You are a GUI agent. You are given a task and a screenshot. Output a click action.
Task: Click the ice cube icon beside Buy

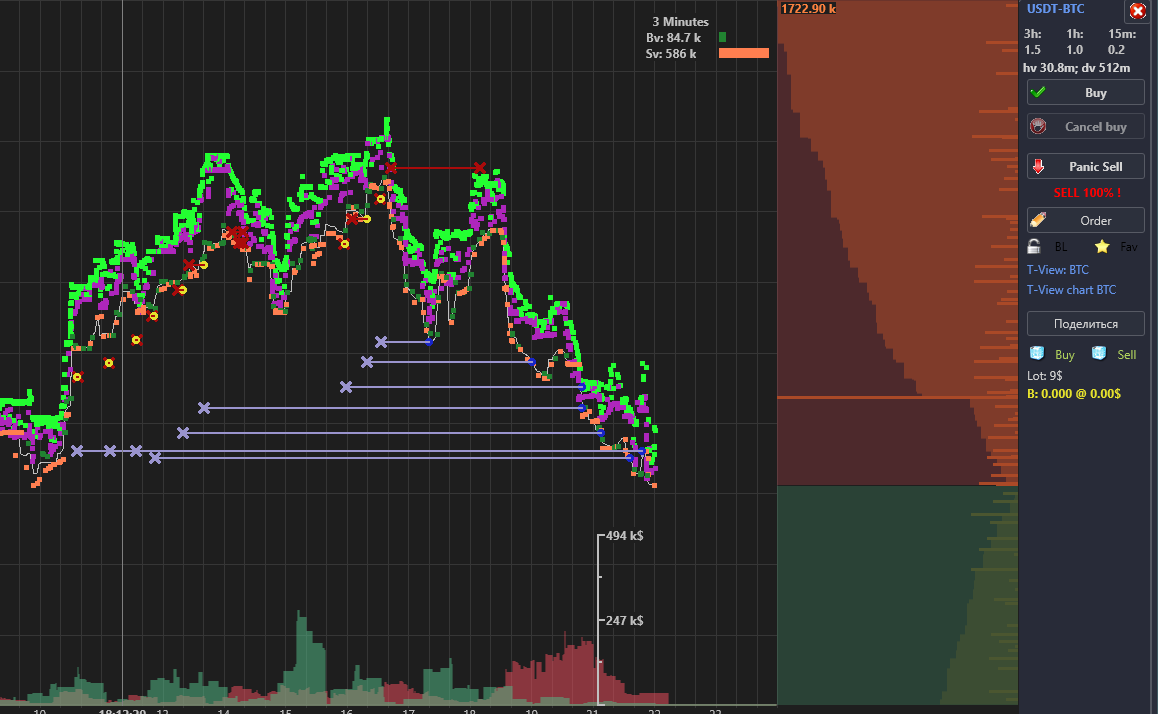(x=1037, y=354)
